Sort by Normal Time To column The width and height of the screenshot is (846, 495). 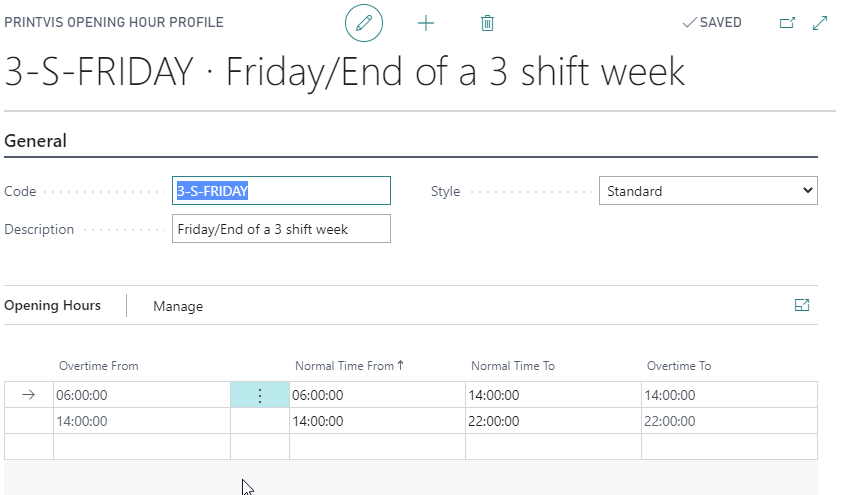point(513,366)
